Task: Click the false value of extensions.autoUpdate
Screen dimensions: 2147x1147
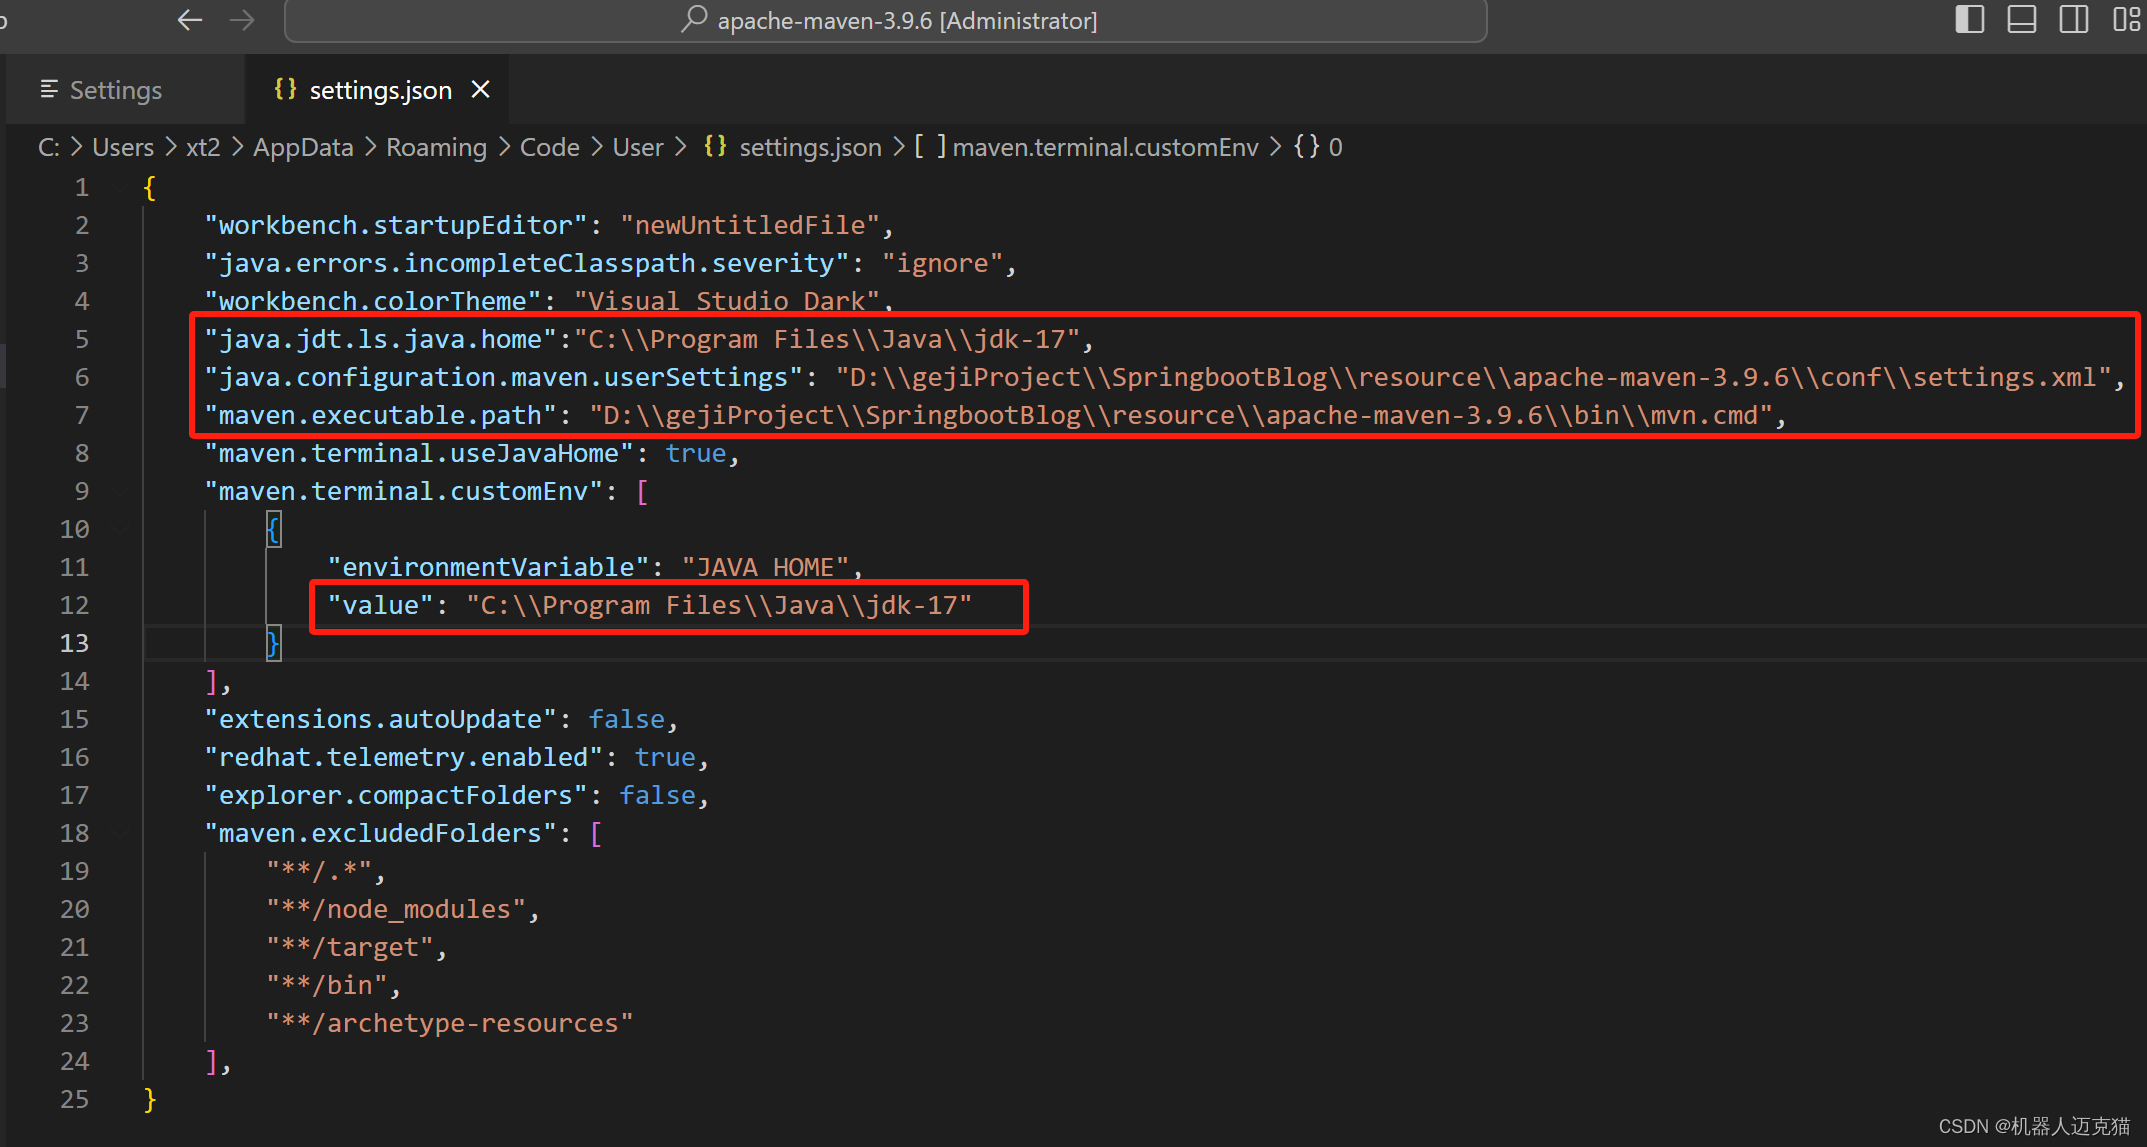Action: tap(627, 720)
